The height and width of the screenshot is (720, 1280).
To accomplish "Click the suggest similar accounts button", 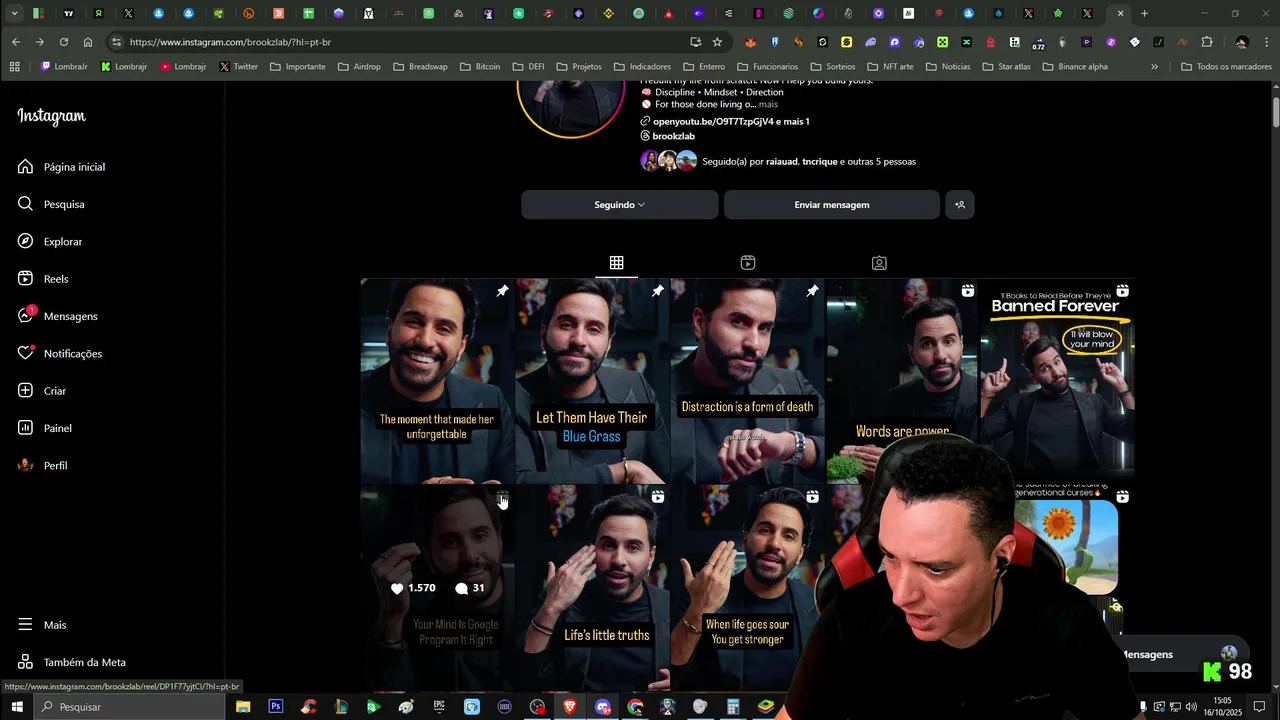I will point(960,205).
